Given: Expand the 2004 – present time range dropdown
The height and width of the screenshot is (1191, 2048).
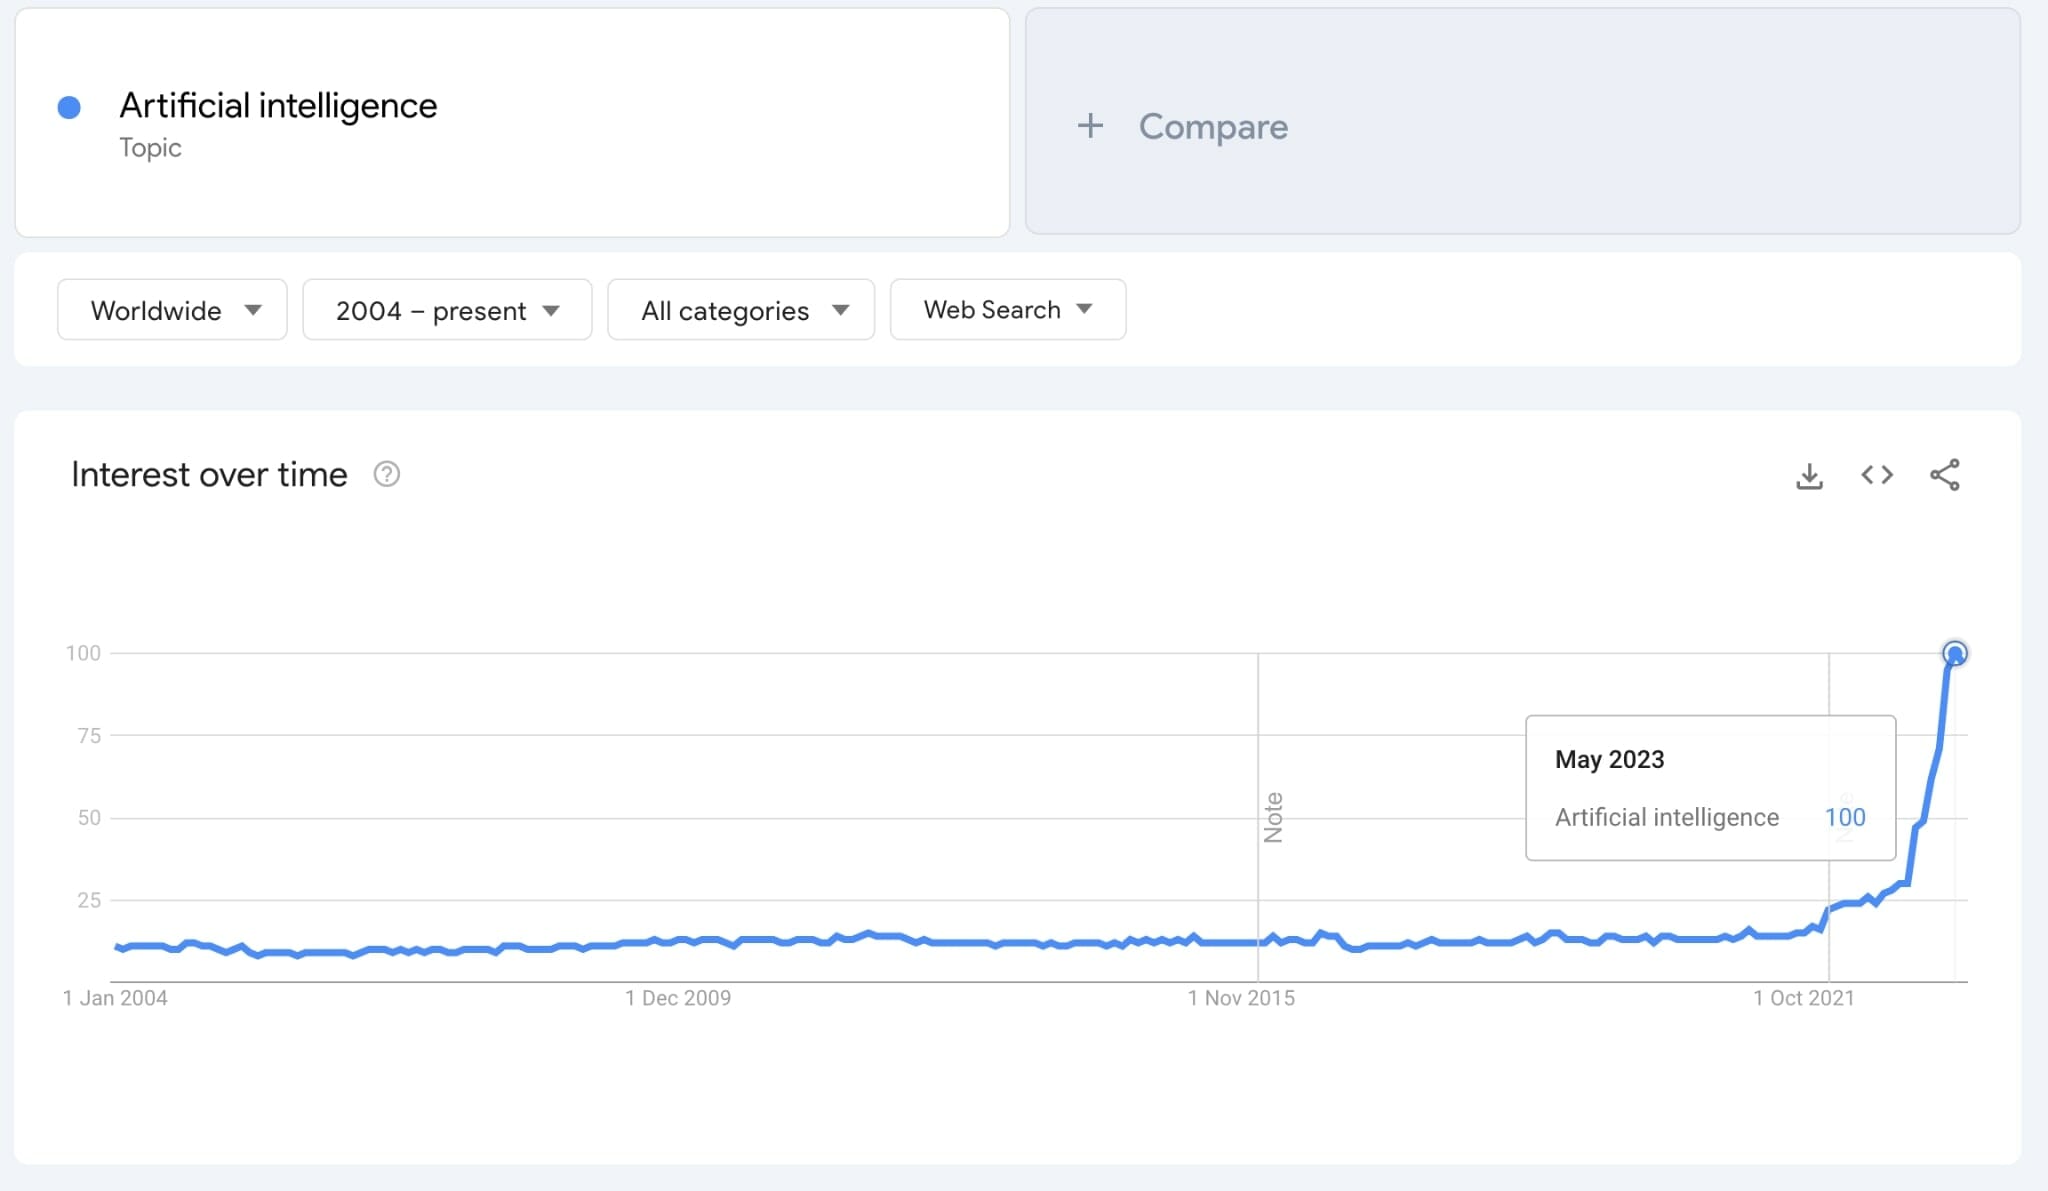Looking at the screenshot, I should (x=447, y=310).
